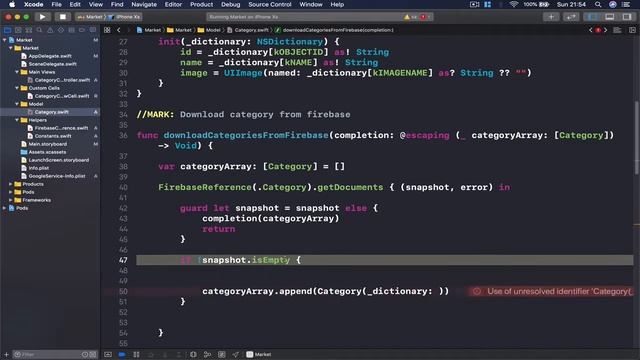640x360 pixels.
Task: Open the related items grid icon
Action: point(107,30)
